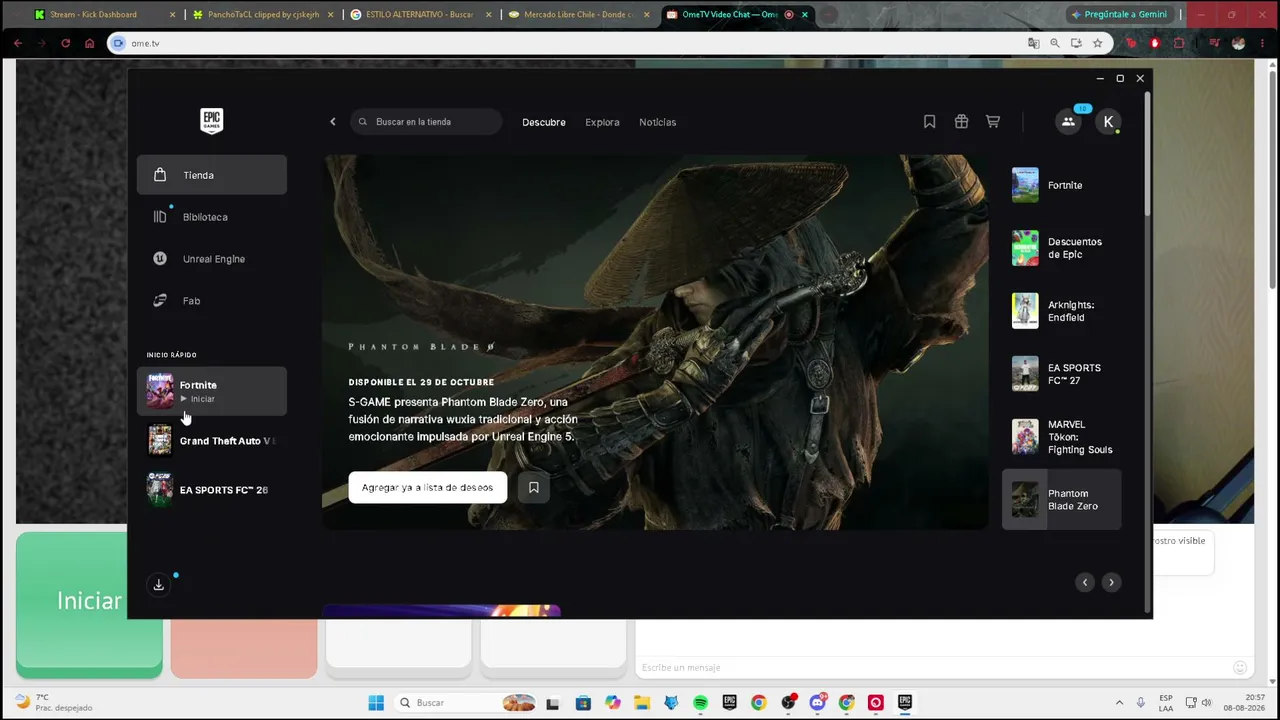Select Phantom Blade Zero in the featured list
This screenshot has height=720, width=1280.
1062,500
